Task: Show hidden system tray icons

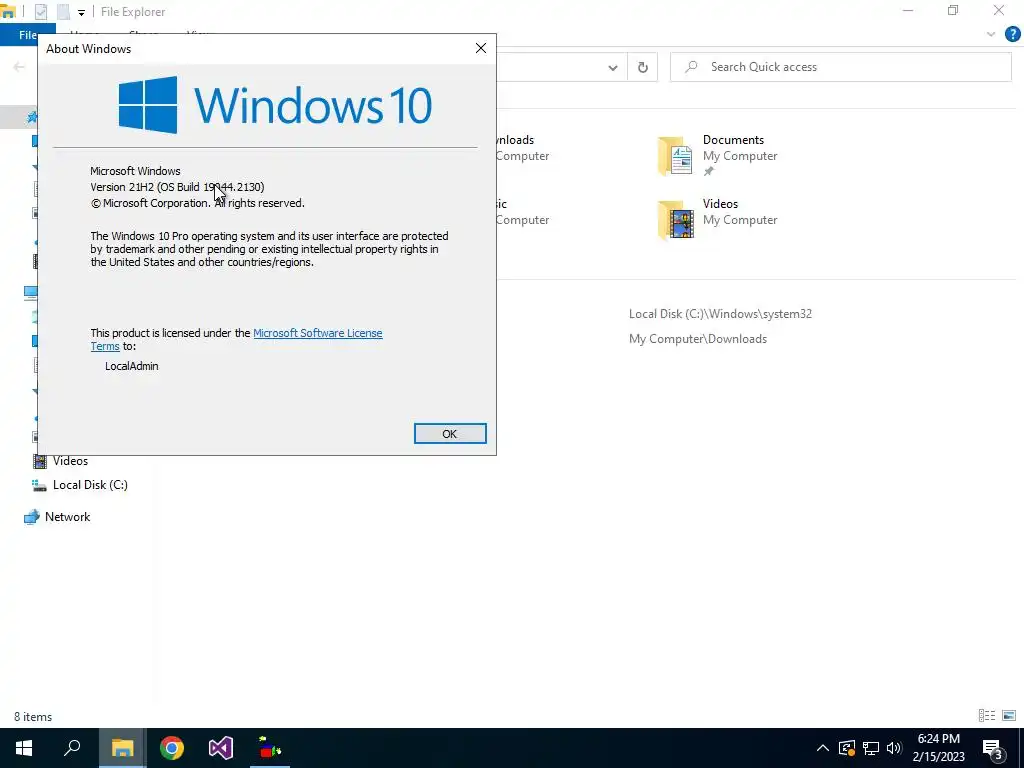Action: tap(823, 748)
